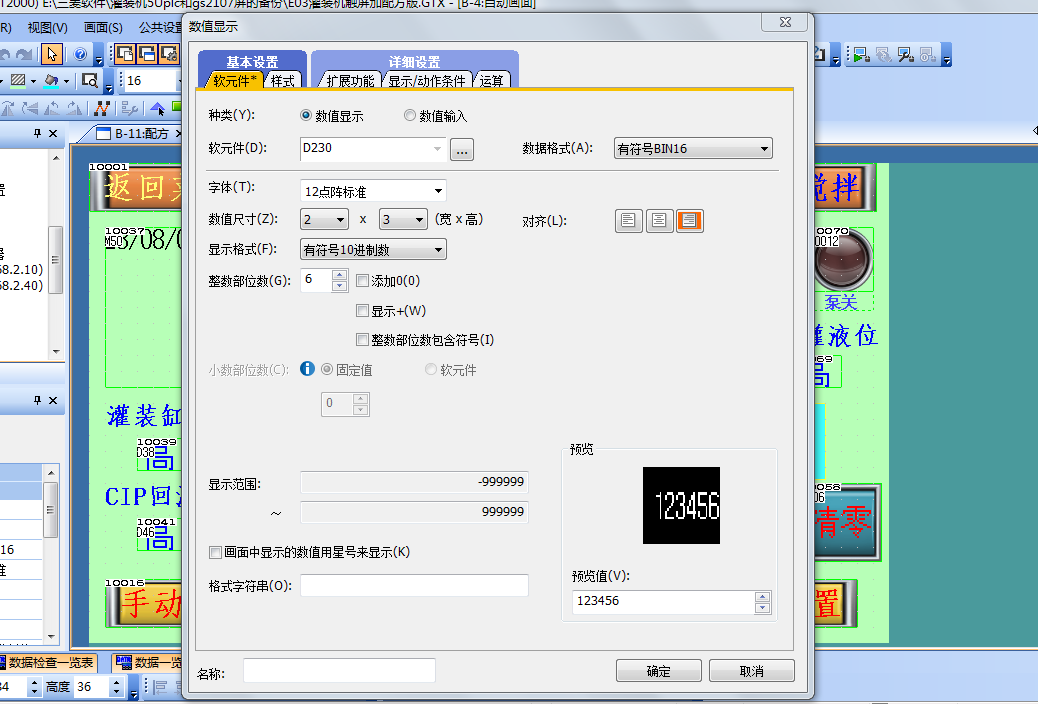
Task: Switch to the 样式 tab
Action: tap(283, 81)
